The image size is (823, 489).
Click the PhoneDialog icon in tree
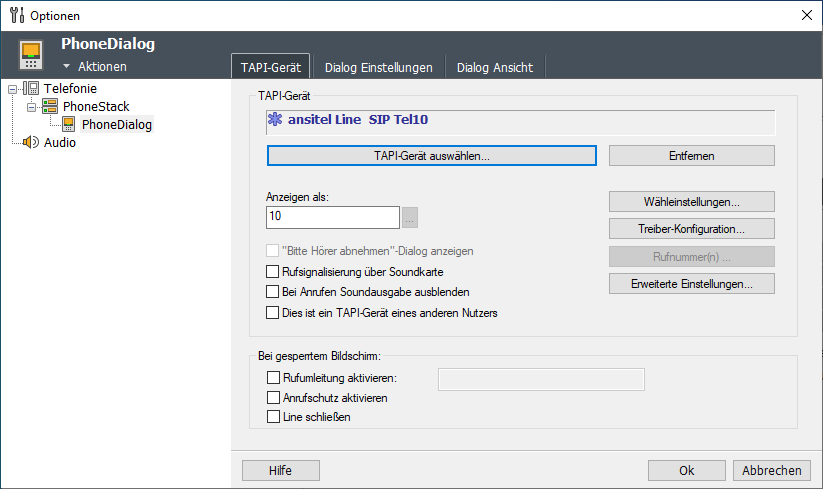pyautogui.click(x=69, y=124)
